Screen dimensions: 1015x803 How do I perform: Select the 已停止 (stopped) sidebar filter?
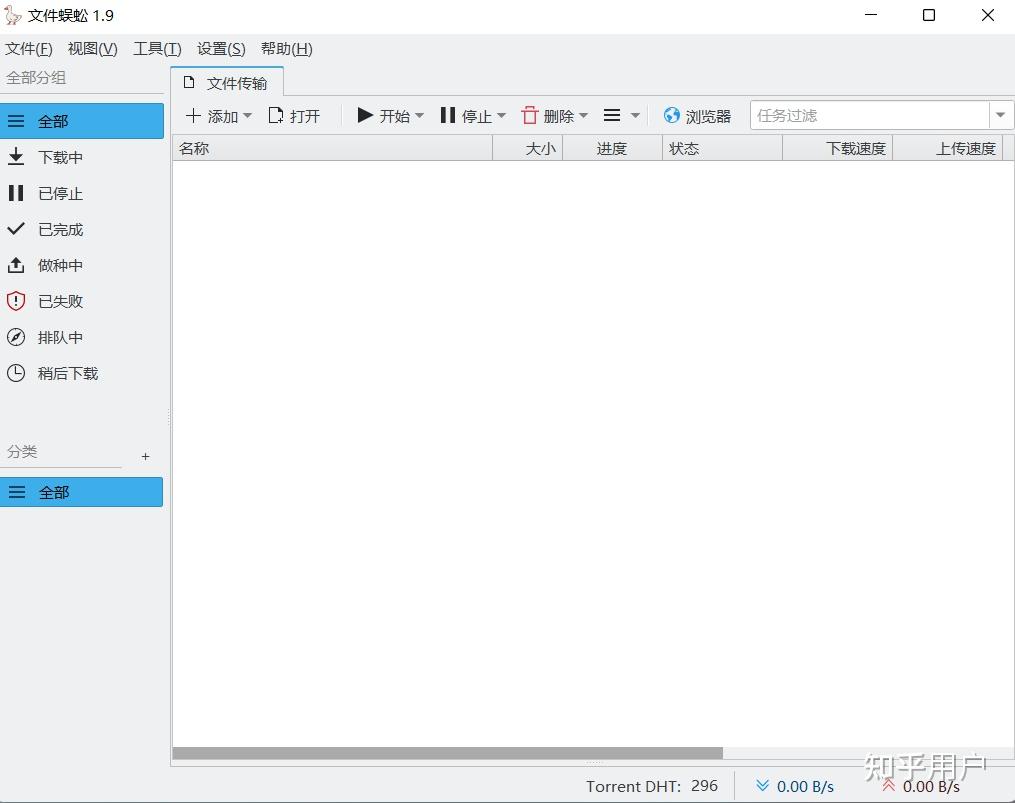[x=60, y=193]
